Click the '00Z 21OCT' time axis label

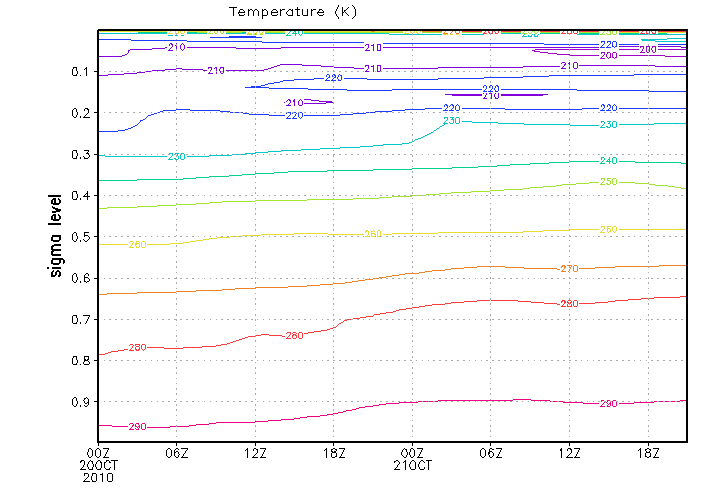412,460
